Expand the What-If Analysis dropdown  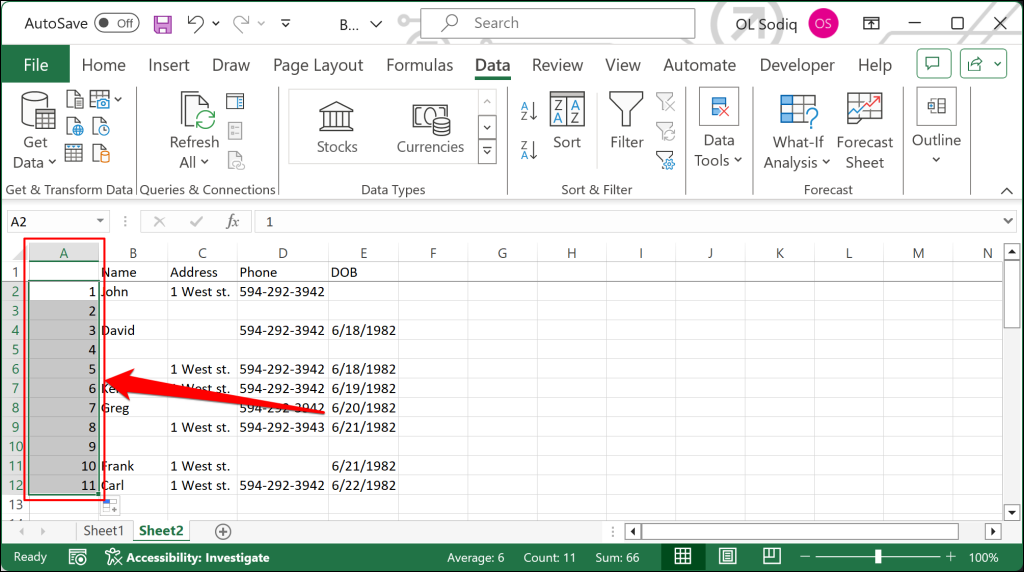click(x=797, y=131)
